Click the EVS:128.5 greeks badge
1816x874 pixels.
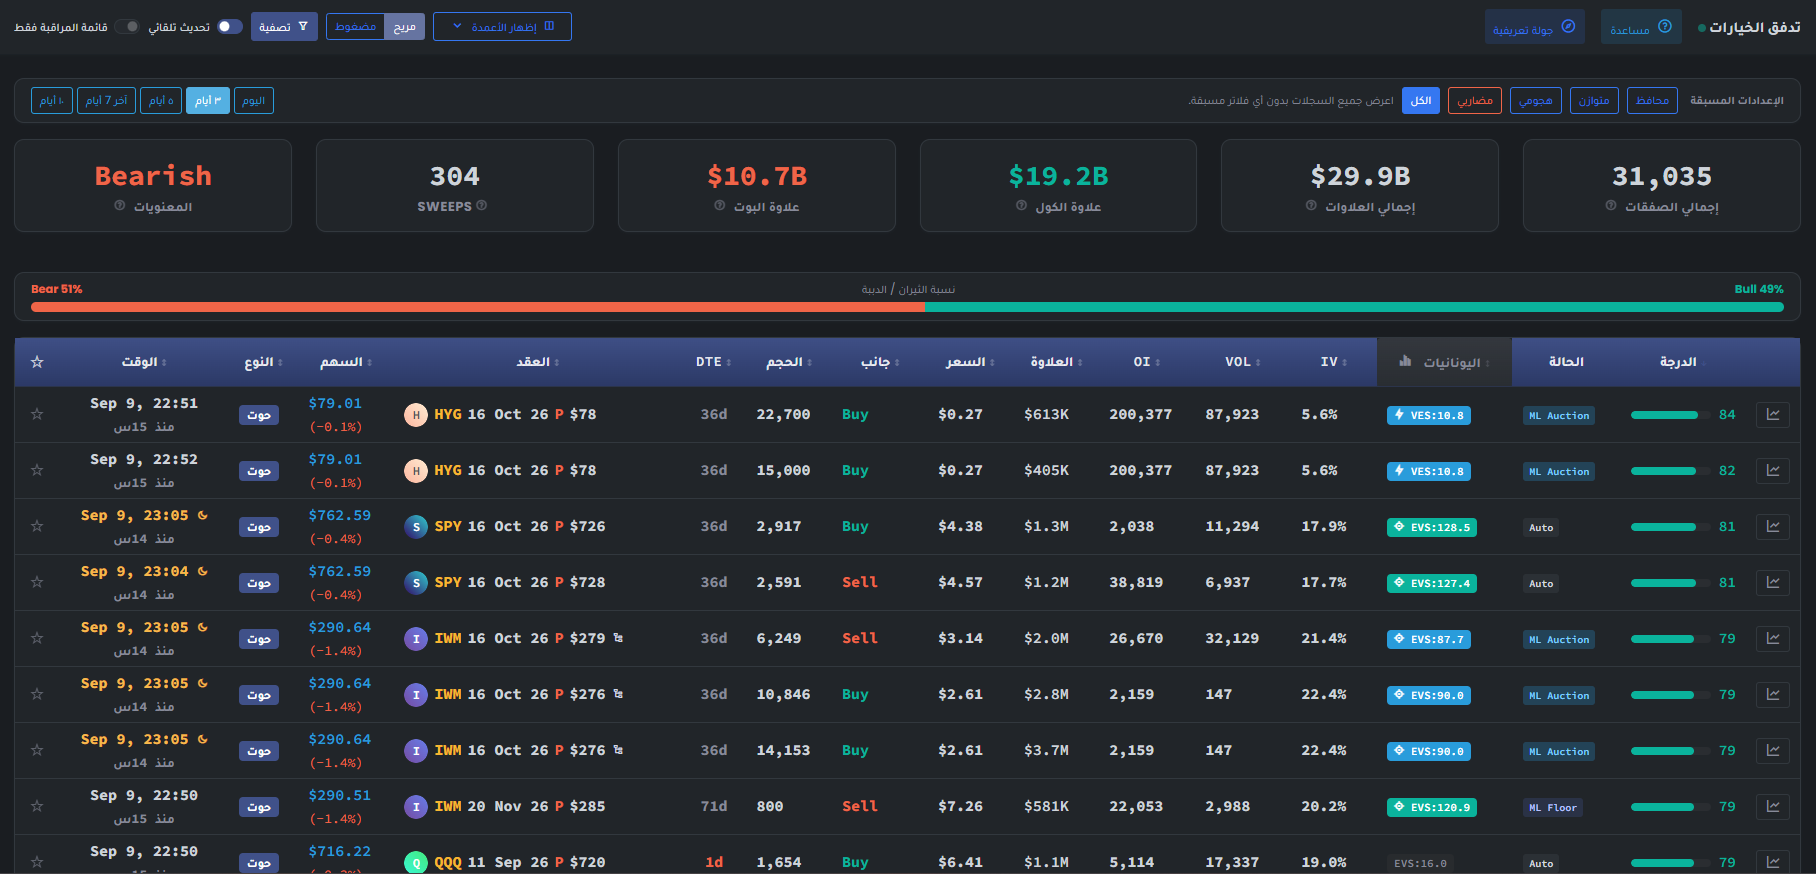[x=1432, y=527]
